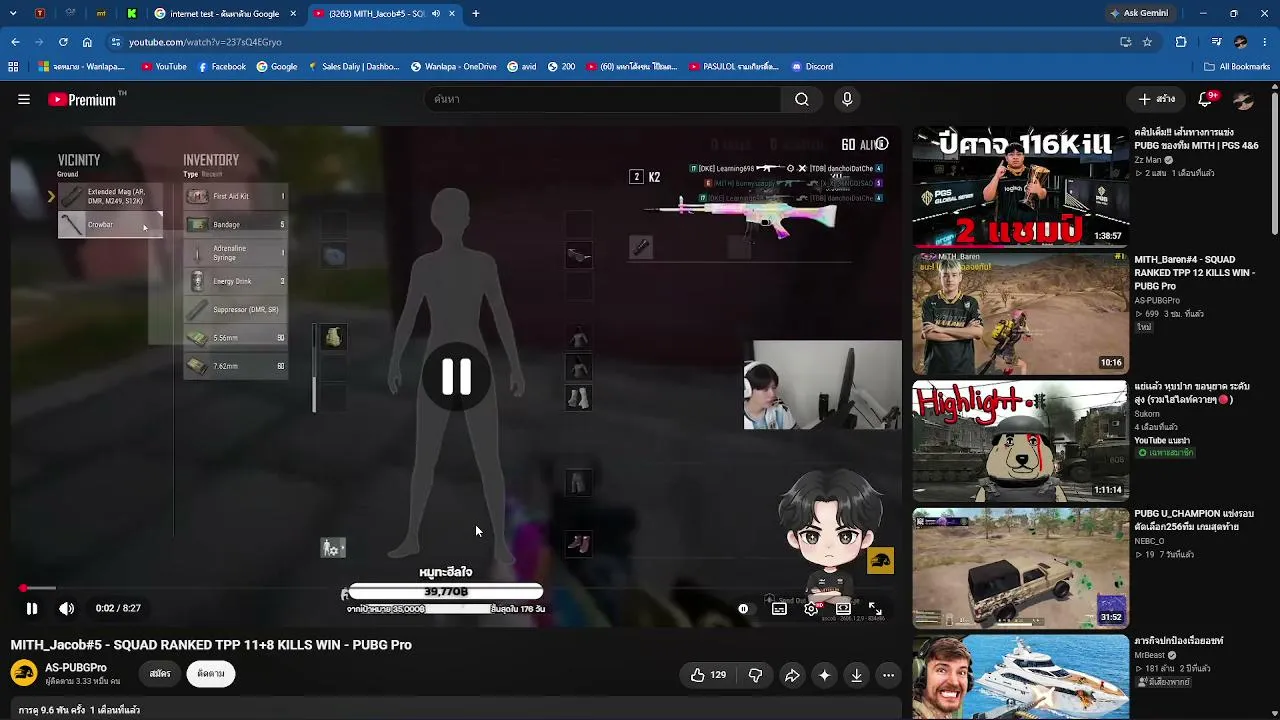Go back with the browser back arrow
The height and width of the screenshot is (720, 1280).
[x=15, y=42]
